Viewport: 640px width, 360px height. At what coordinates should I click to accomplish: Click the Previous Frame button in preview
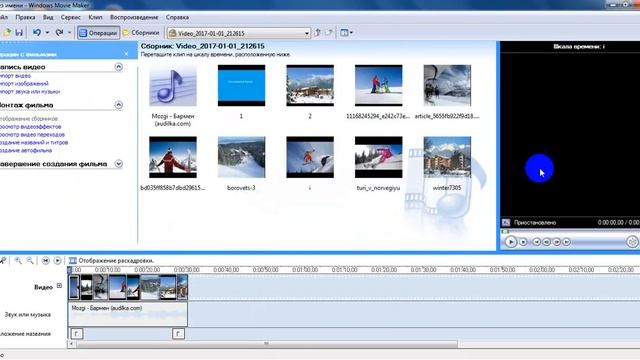[x=547, y=242]
